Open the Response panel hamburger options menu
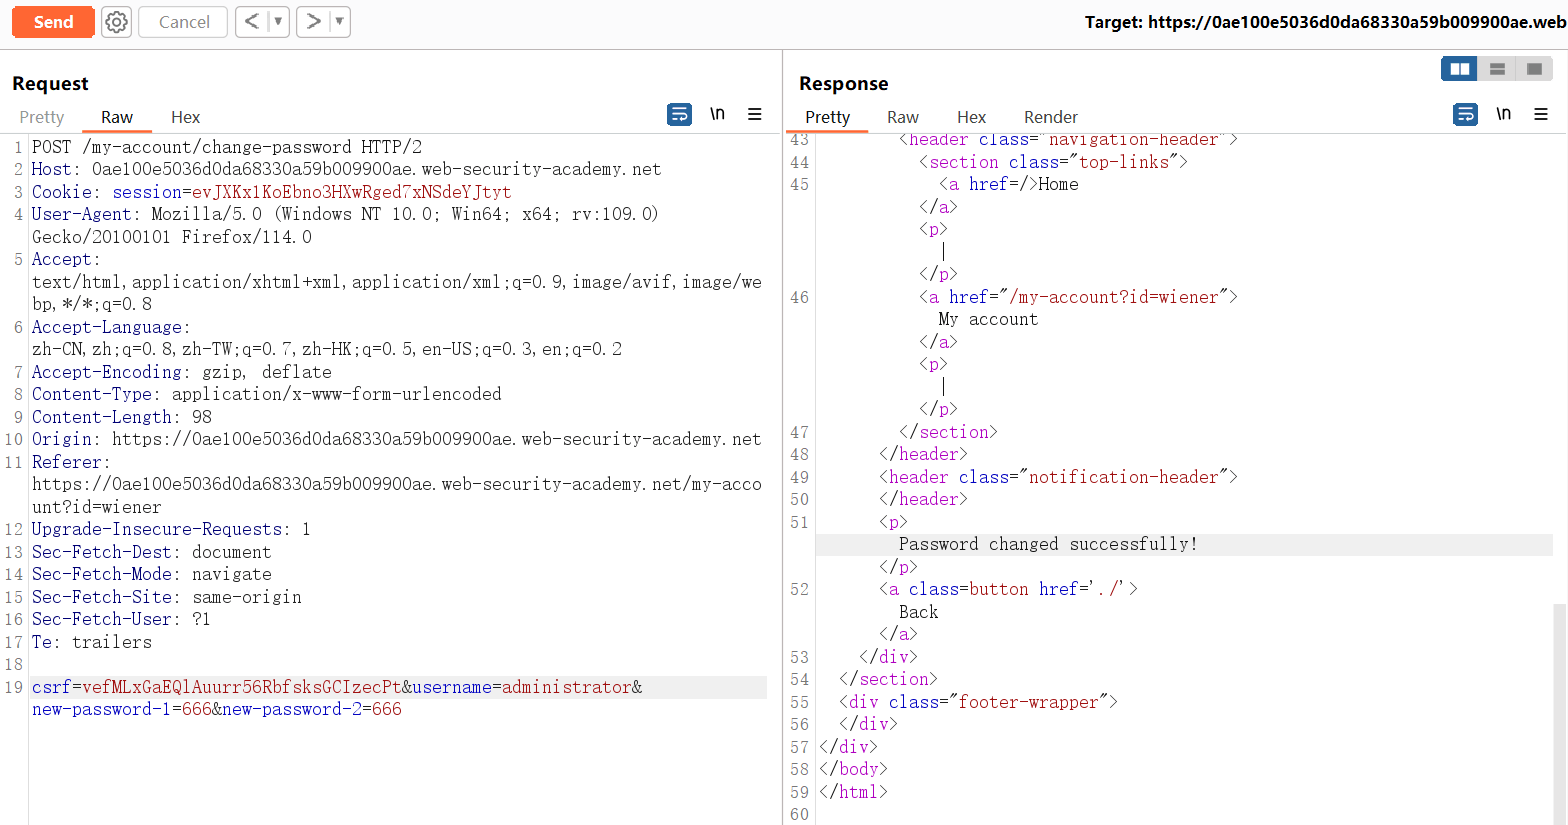 tap(1541, 115)
